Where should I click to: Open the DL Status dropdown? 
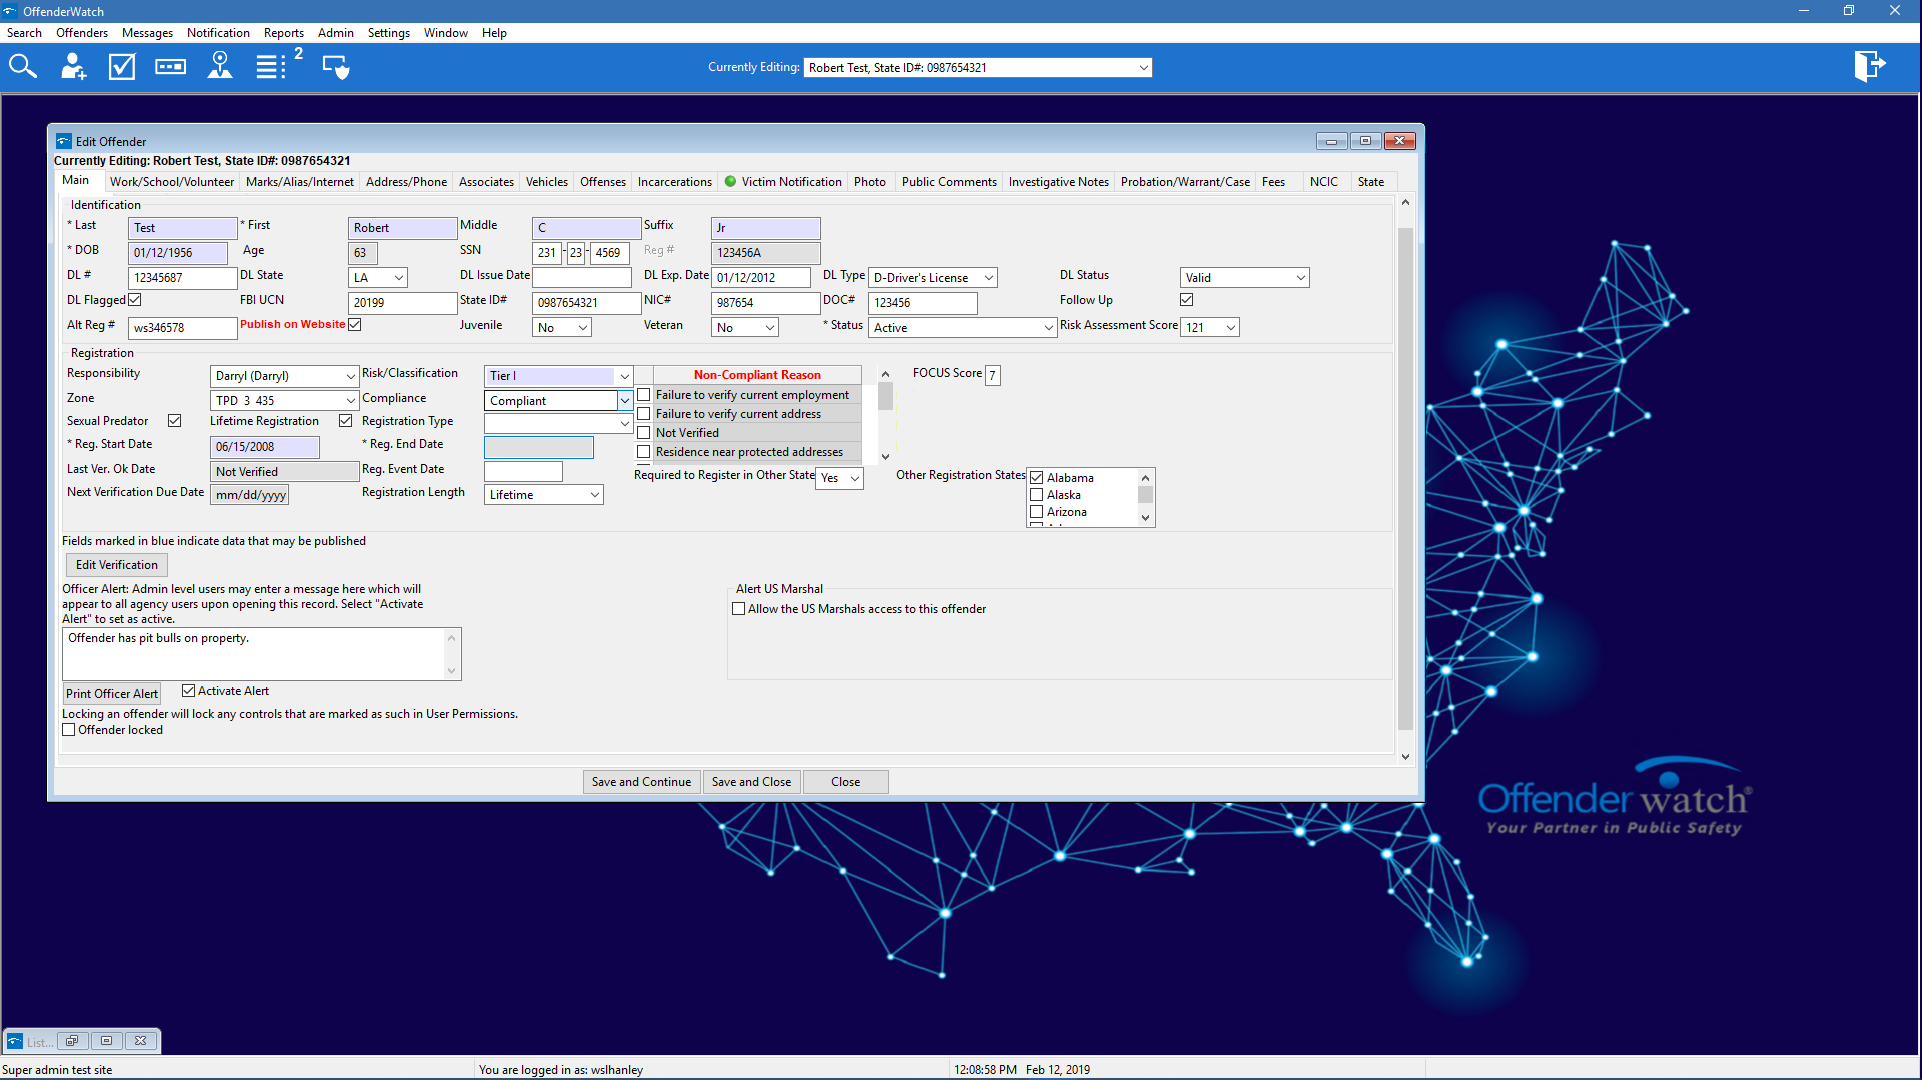(x=1300, y=278)
